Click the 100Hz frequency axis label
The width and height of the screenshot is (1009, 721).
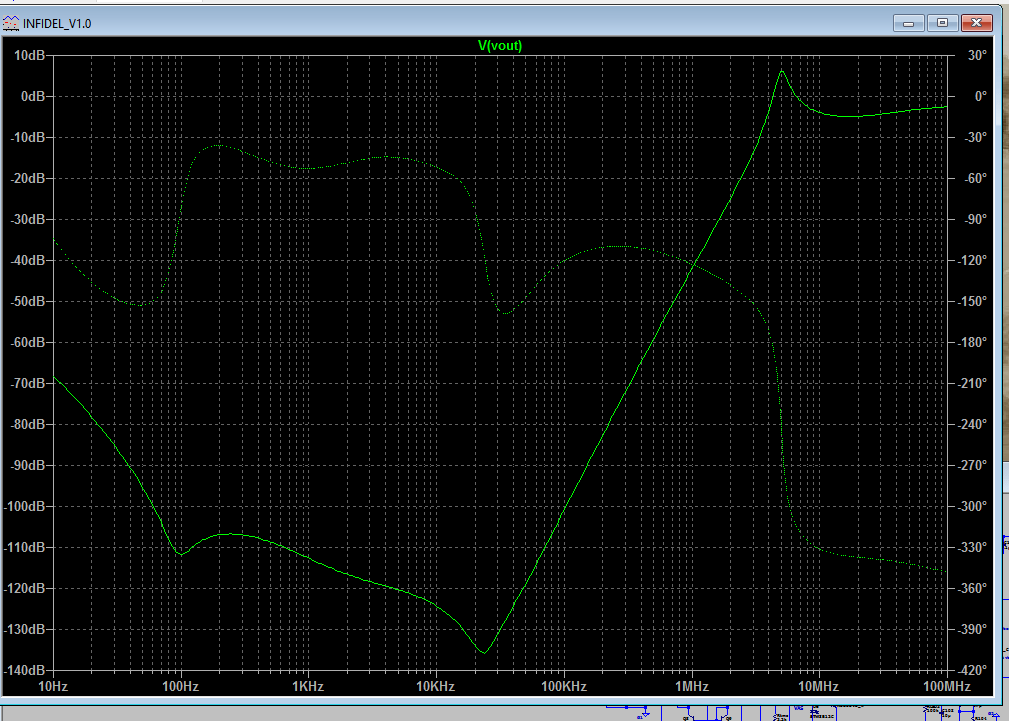[181, 686]
